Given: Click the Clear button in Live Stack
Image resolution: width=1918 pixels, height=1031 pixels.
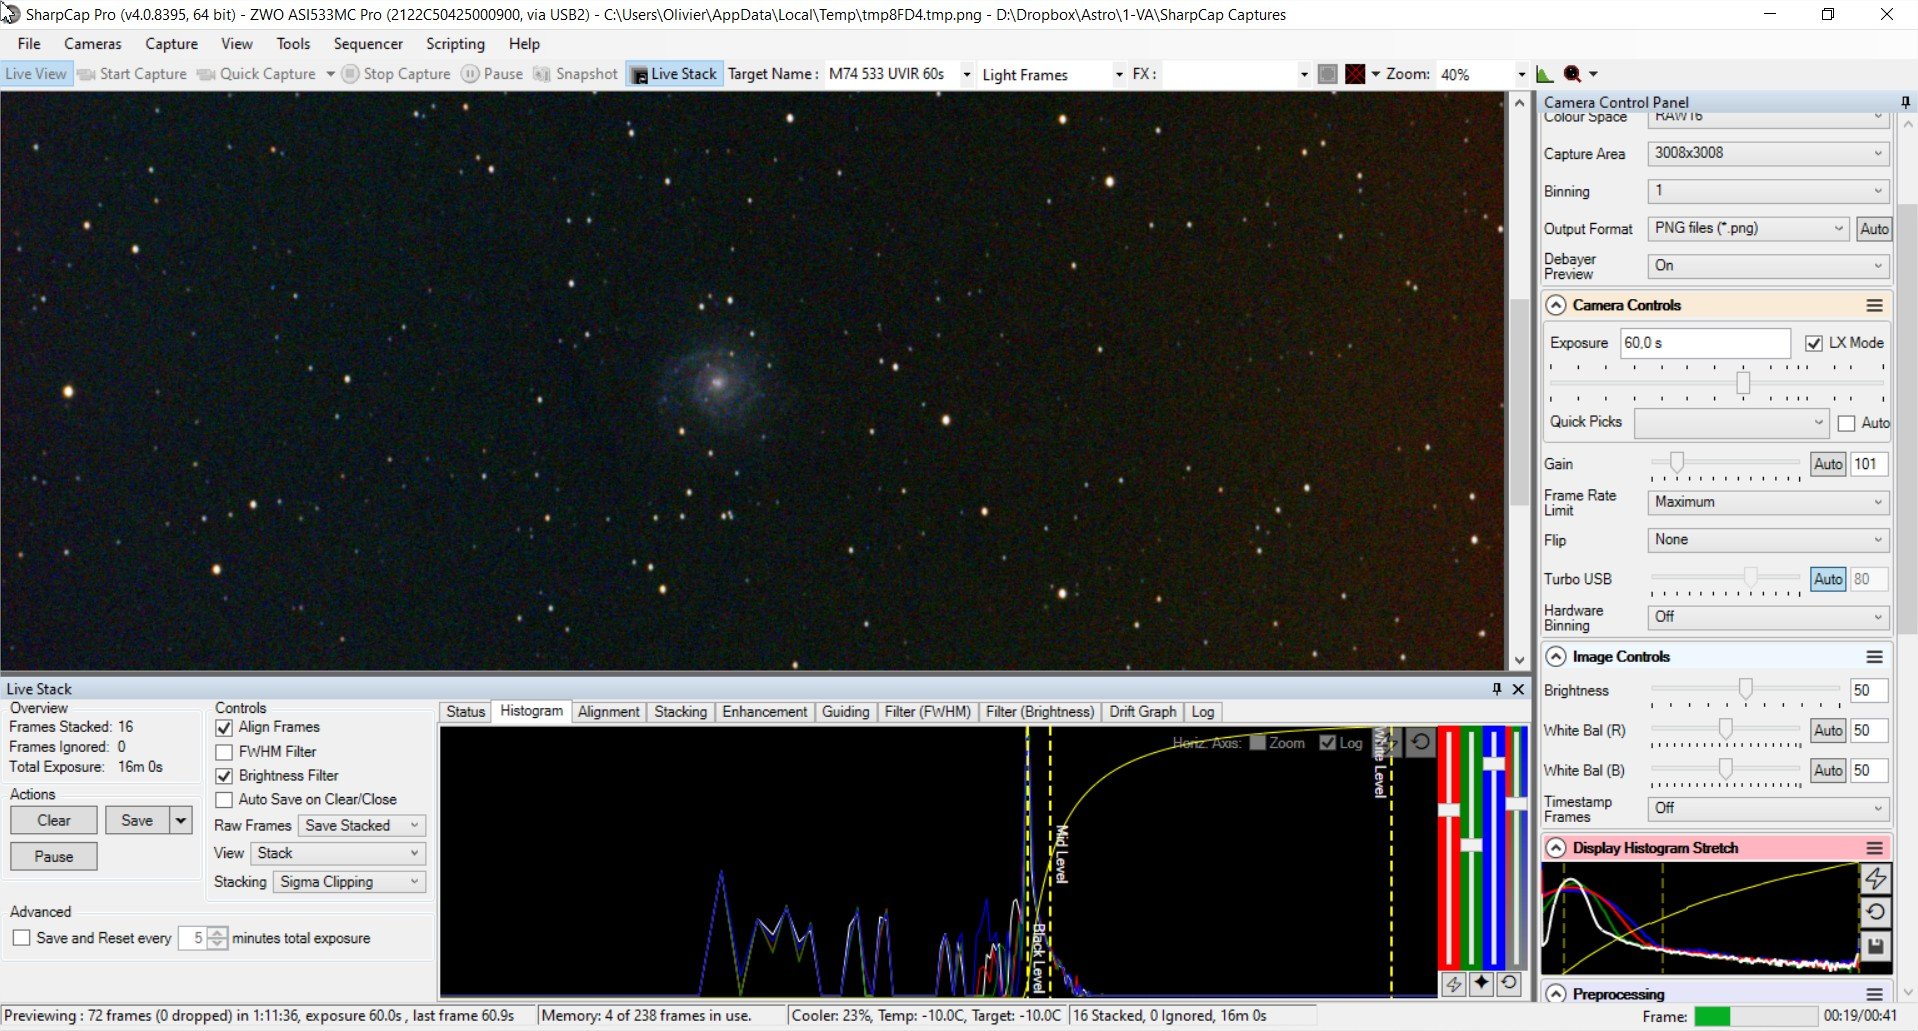Looking at the screenshot, I should click(54, 821).
